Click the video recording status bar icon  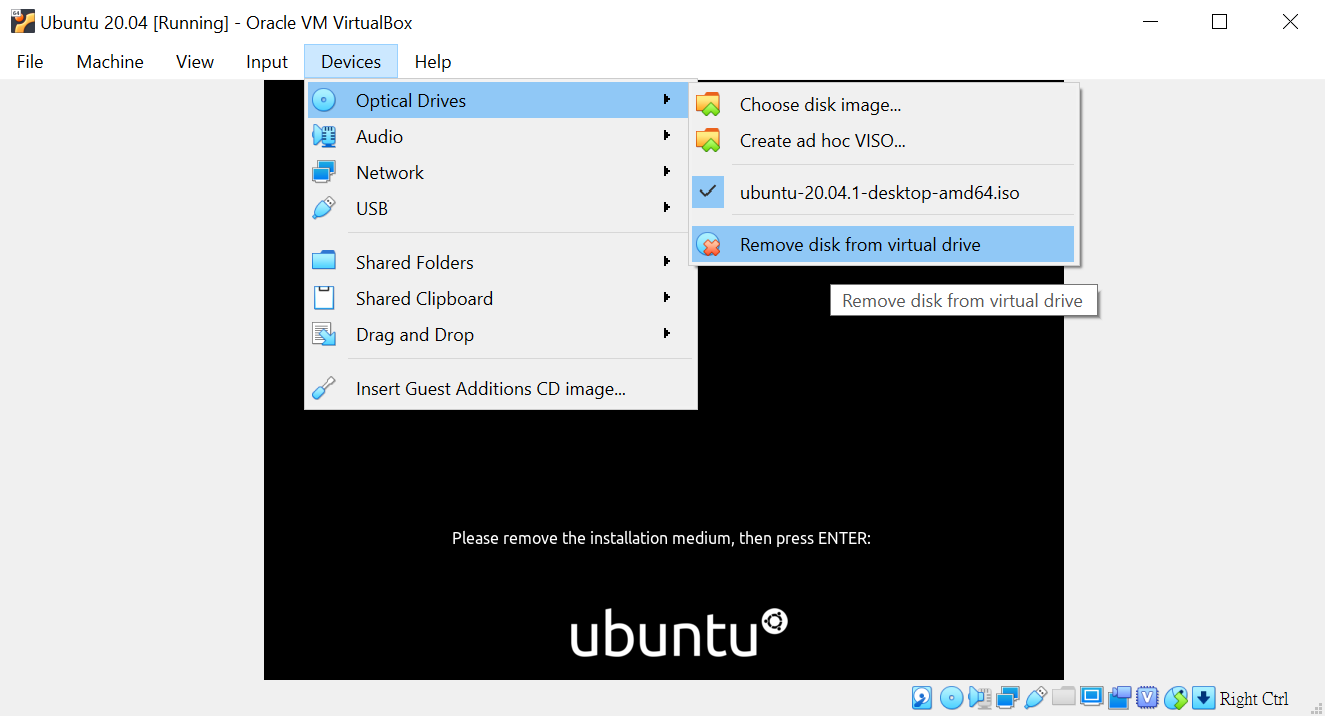[x=1120, y=698]
